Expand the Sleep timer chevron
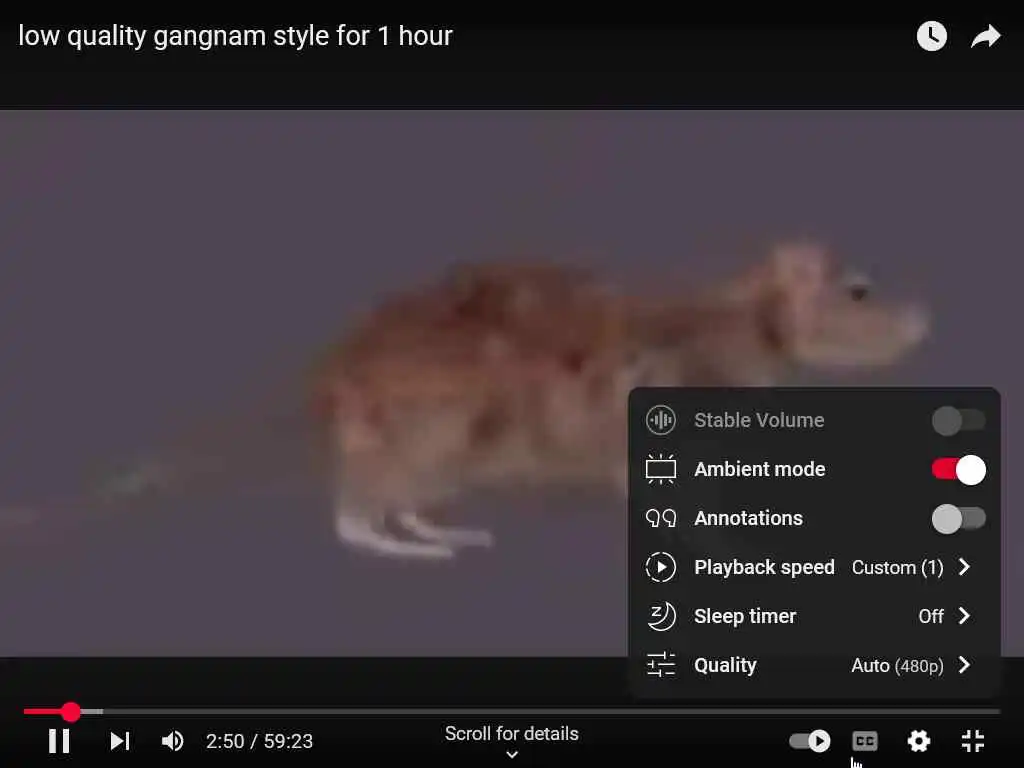1024x768 pixels. coord(965,616)
